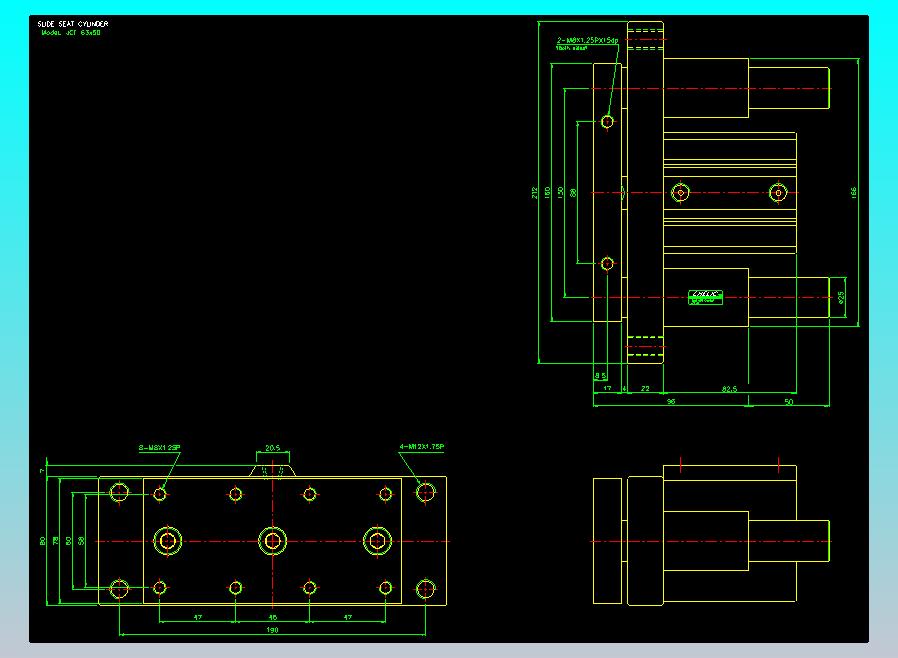Select the 2-M8X1.25PX15dp callout text

[x=588, y=41]
